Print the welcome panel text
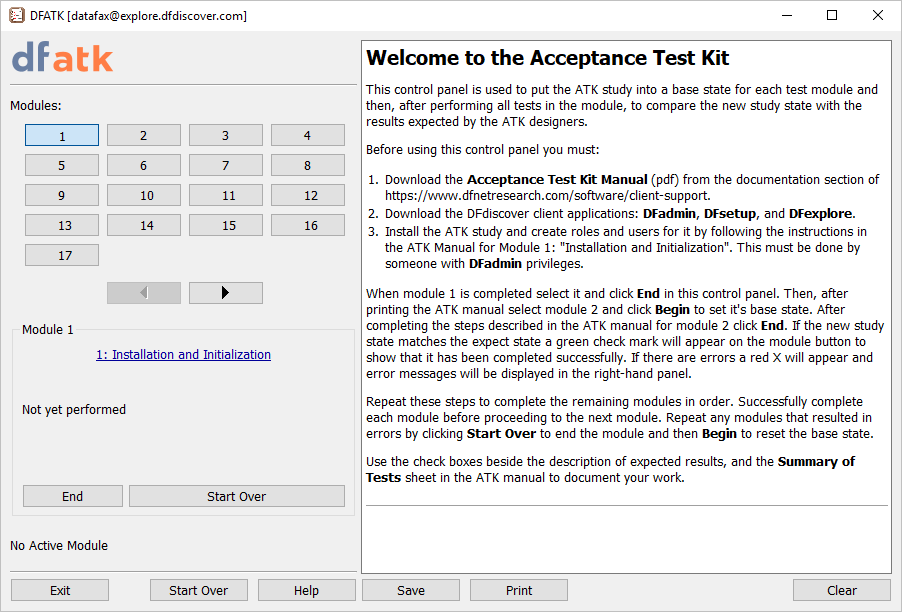The image size is (902, 612). point(519,591)
